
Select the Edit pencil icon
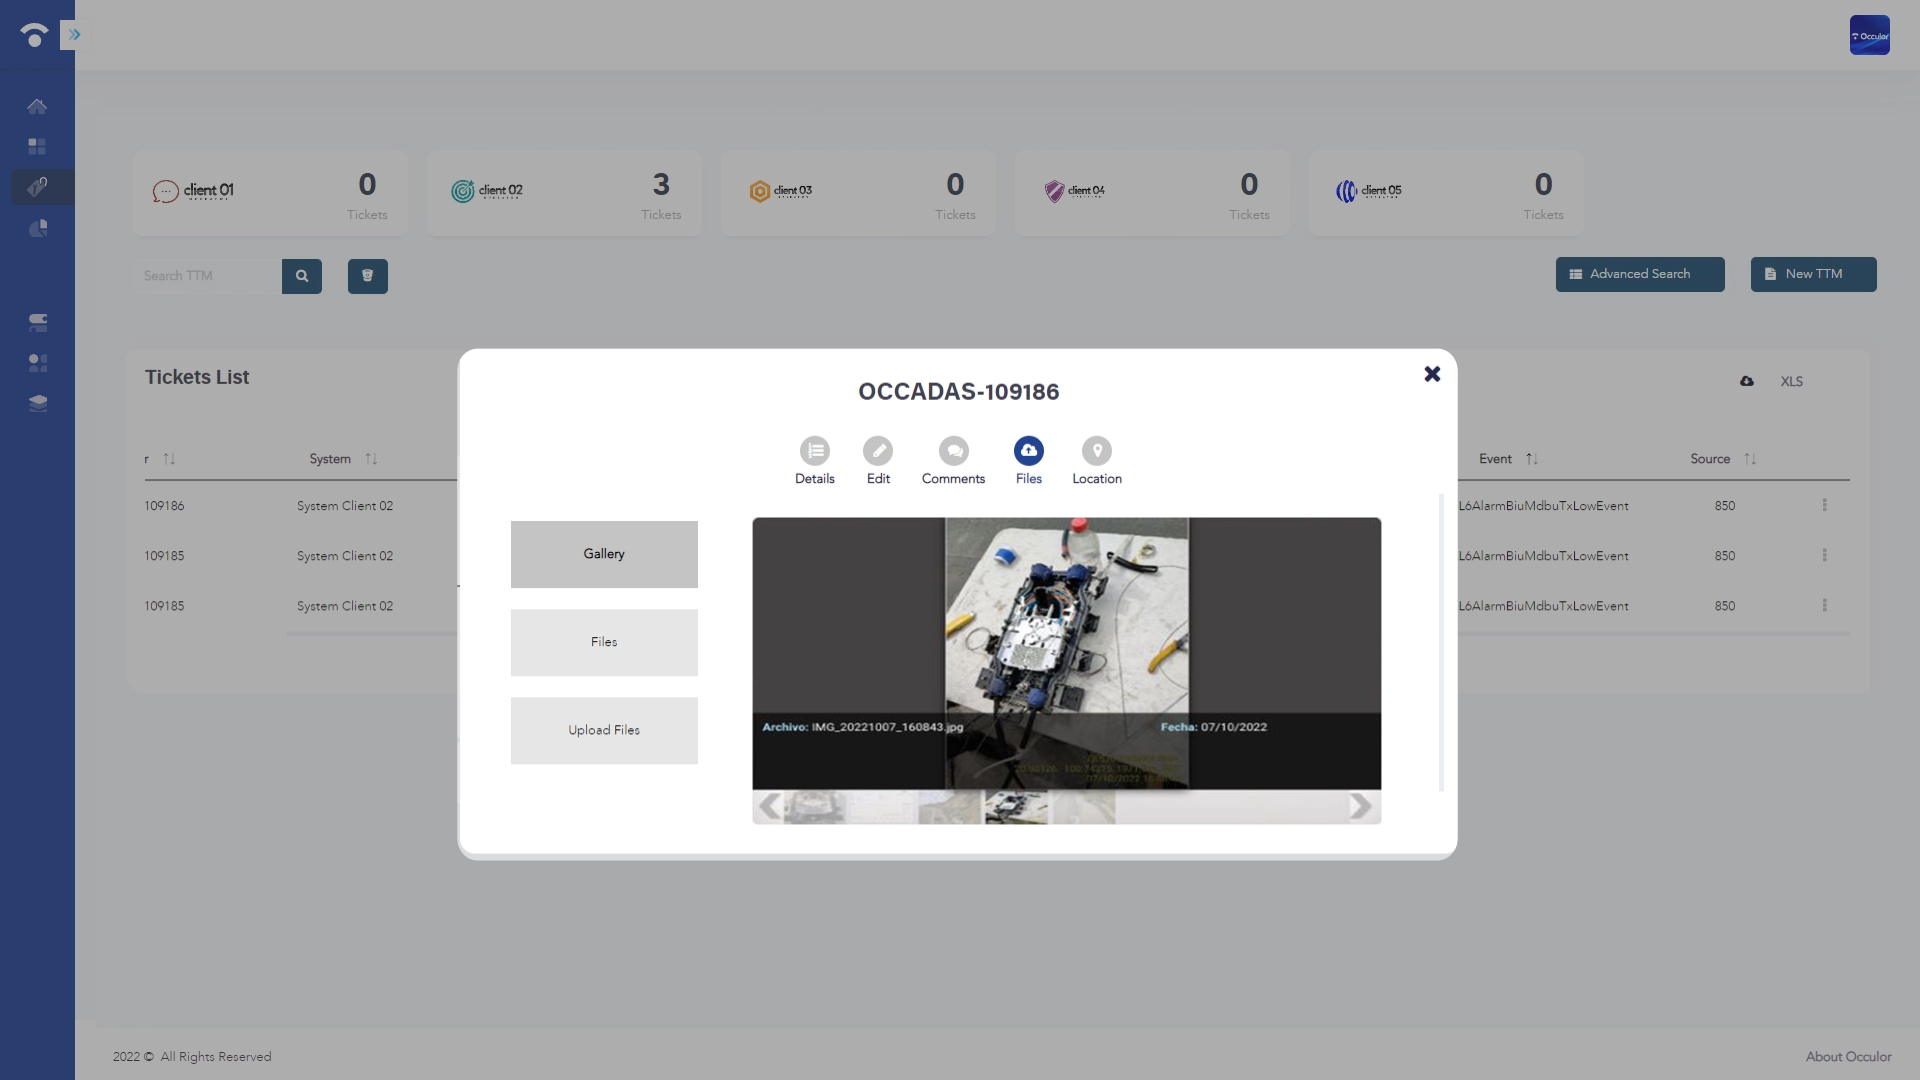[x=878, y=451]
